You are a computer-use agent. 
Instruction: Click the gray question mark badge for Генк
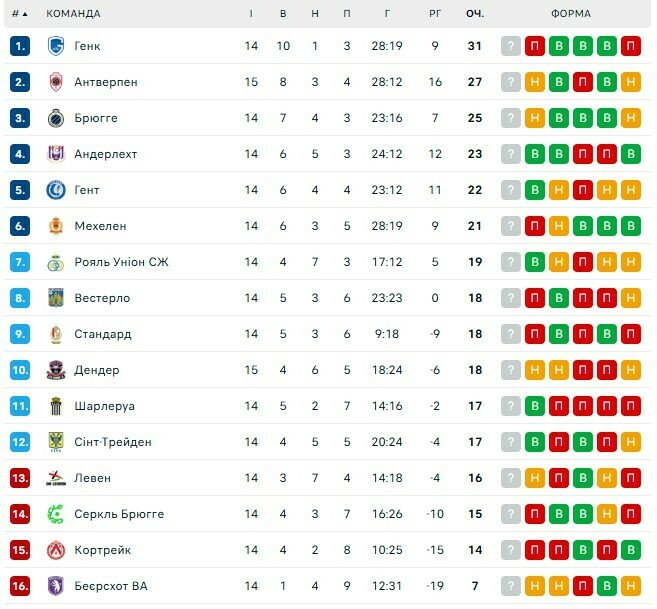pyautogui.click(x=511, y=46)
